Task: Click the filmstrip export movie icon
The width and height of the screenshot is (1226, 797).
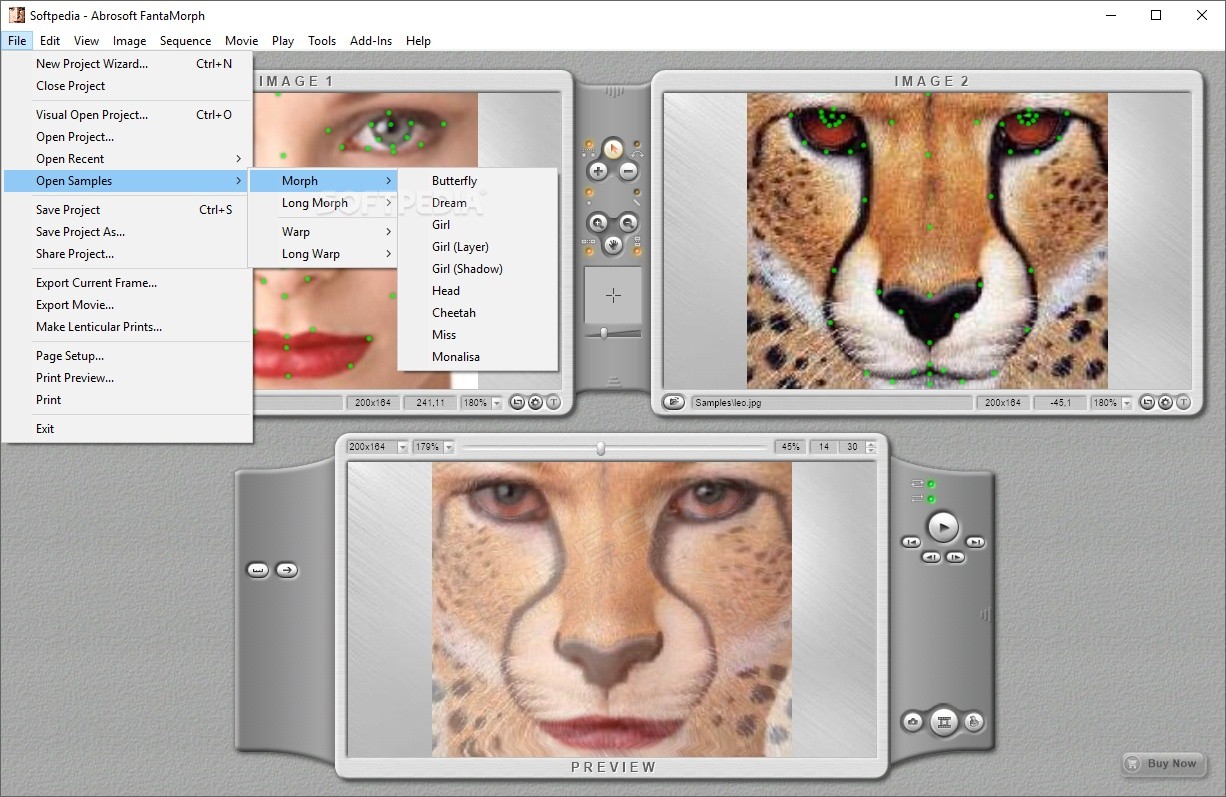Action: point(944,721)
